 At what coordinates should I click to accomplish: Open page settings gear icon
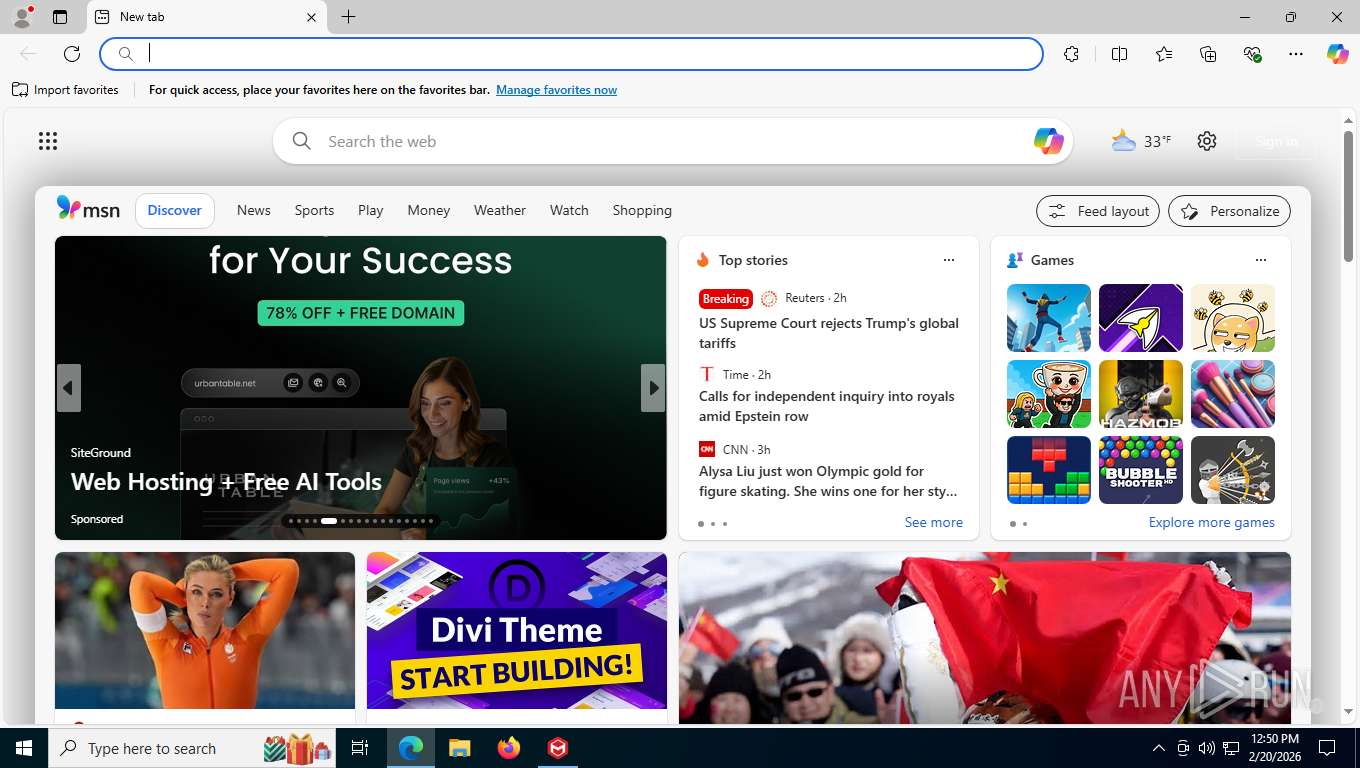point(1207,141)
